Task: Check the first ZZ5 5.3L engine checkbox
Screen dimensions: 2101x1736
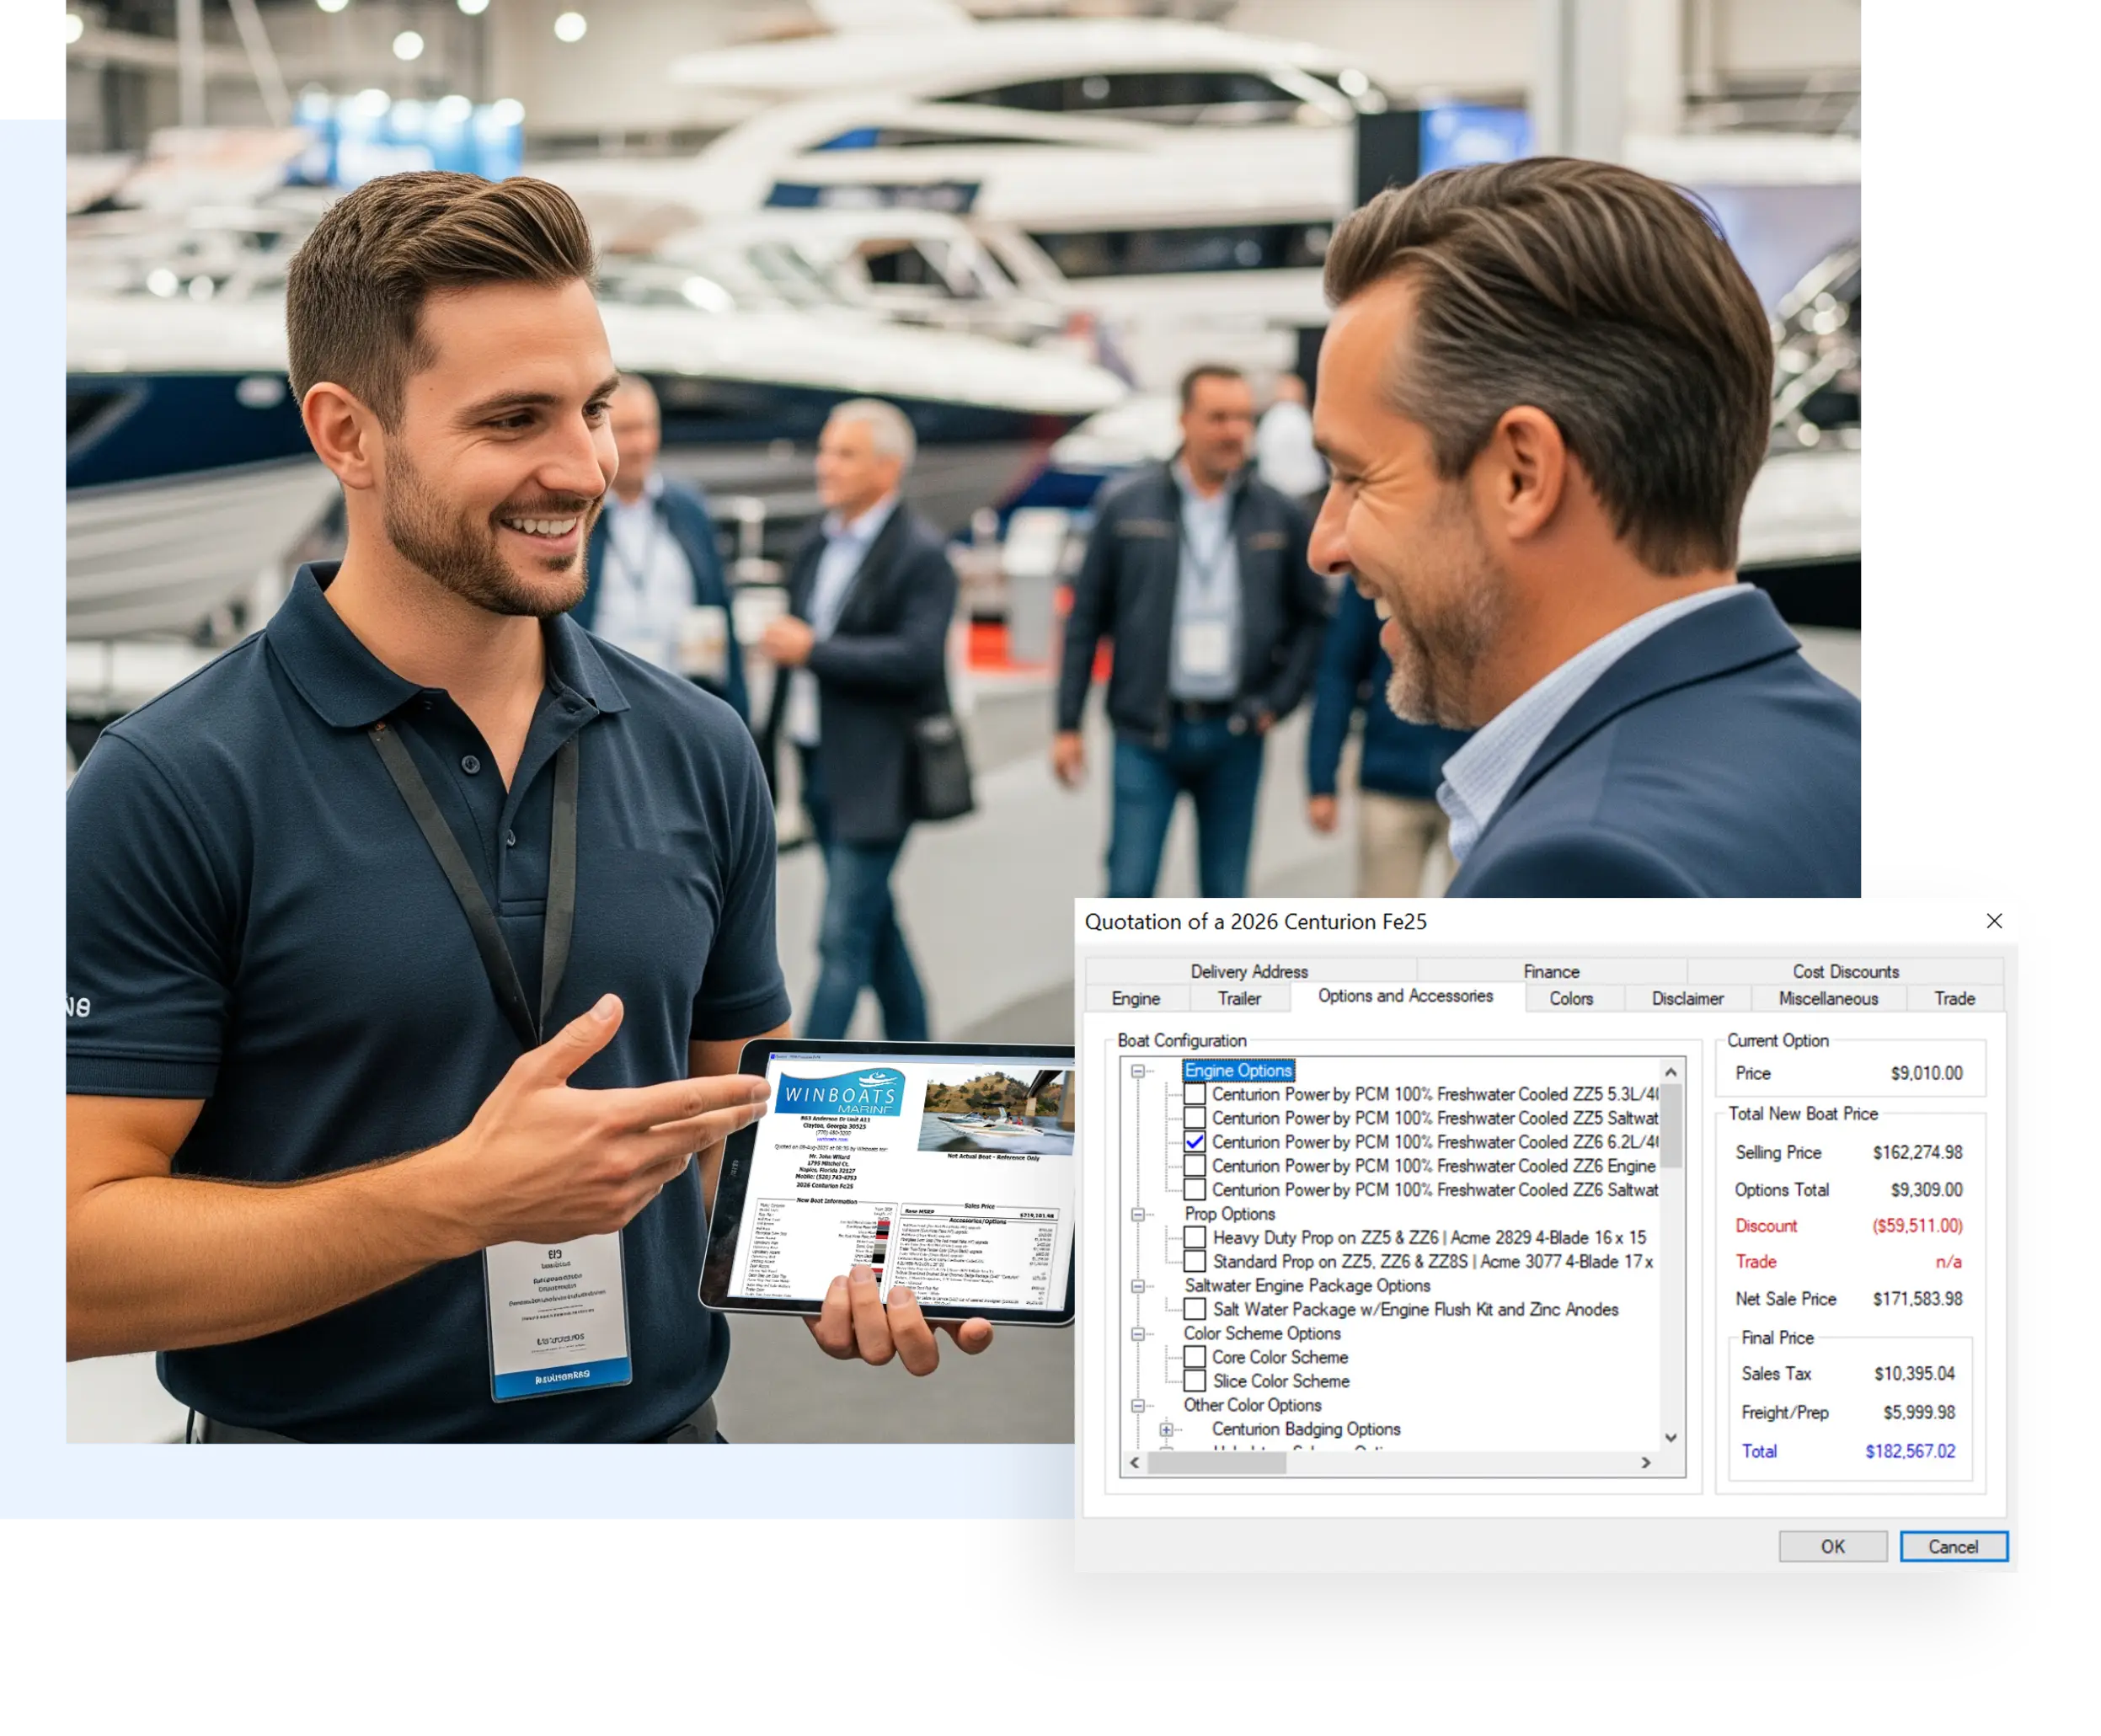Action: click(x=1196, y=1094)
